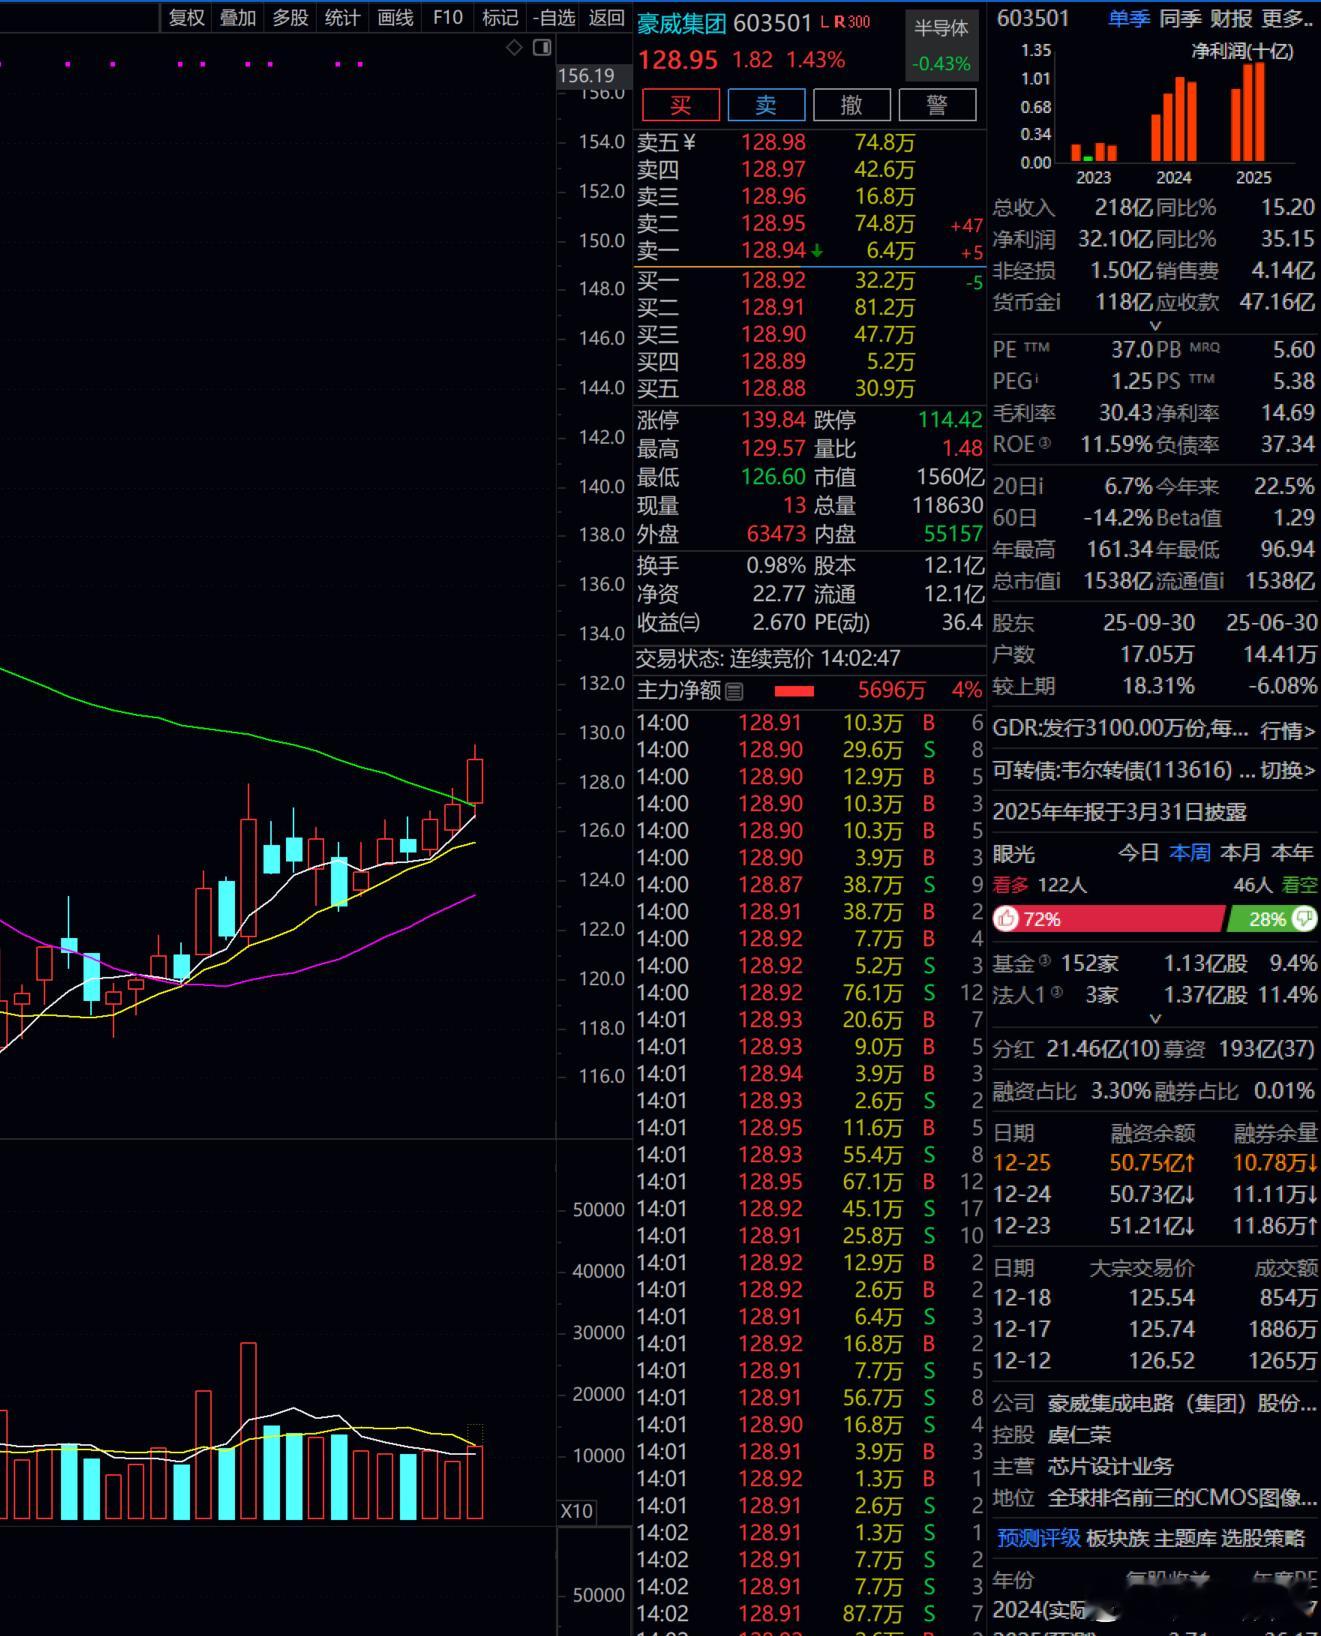Open the 标记 mark menu
1321x1636 pixels.
[500, 18]
